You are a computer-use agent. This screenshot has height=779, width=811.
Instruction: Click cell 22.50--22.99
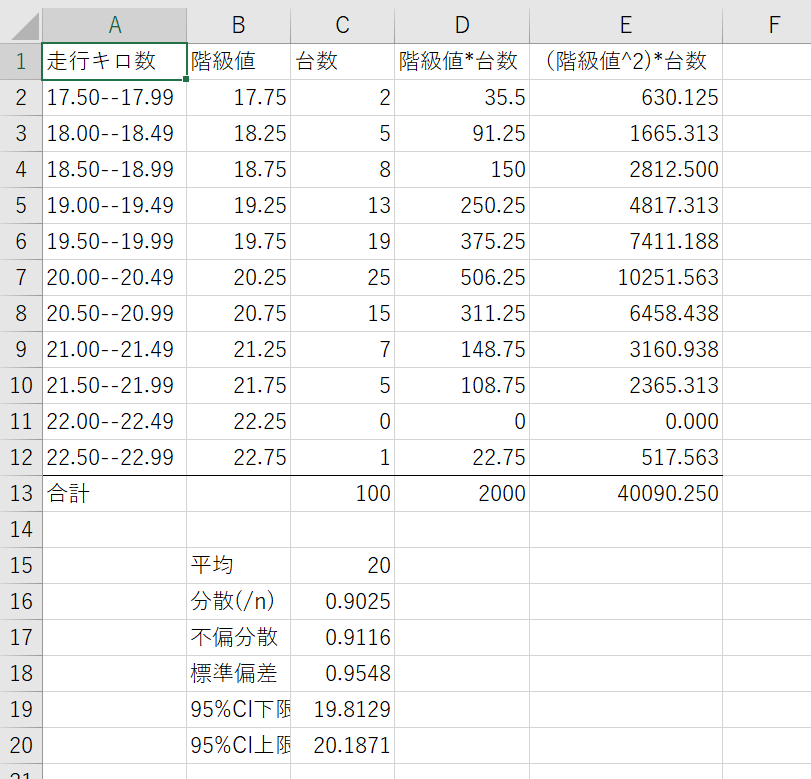point(114,458)
